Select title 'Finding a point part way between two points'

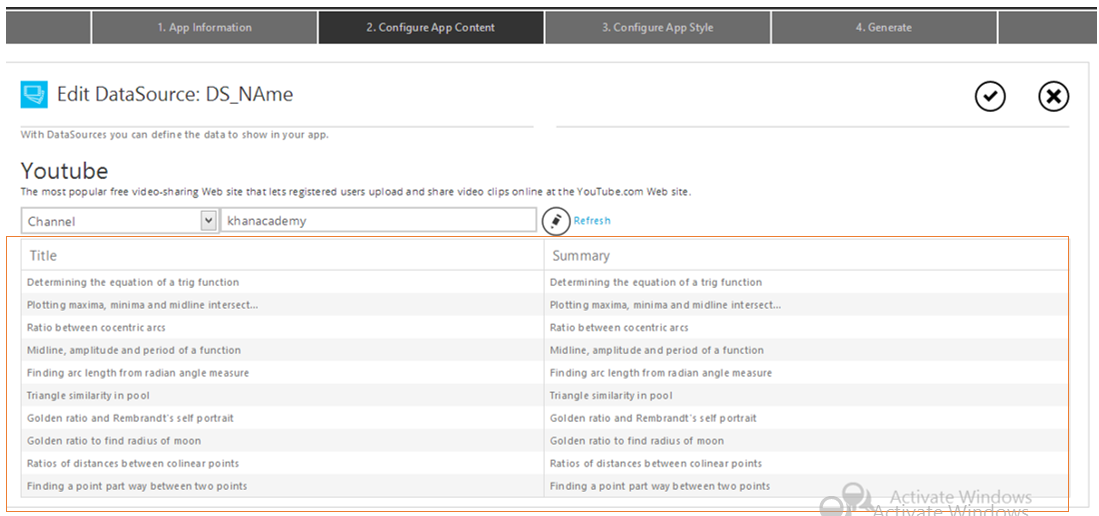coord(137,486)
